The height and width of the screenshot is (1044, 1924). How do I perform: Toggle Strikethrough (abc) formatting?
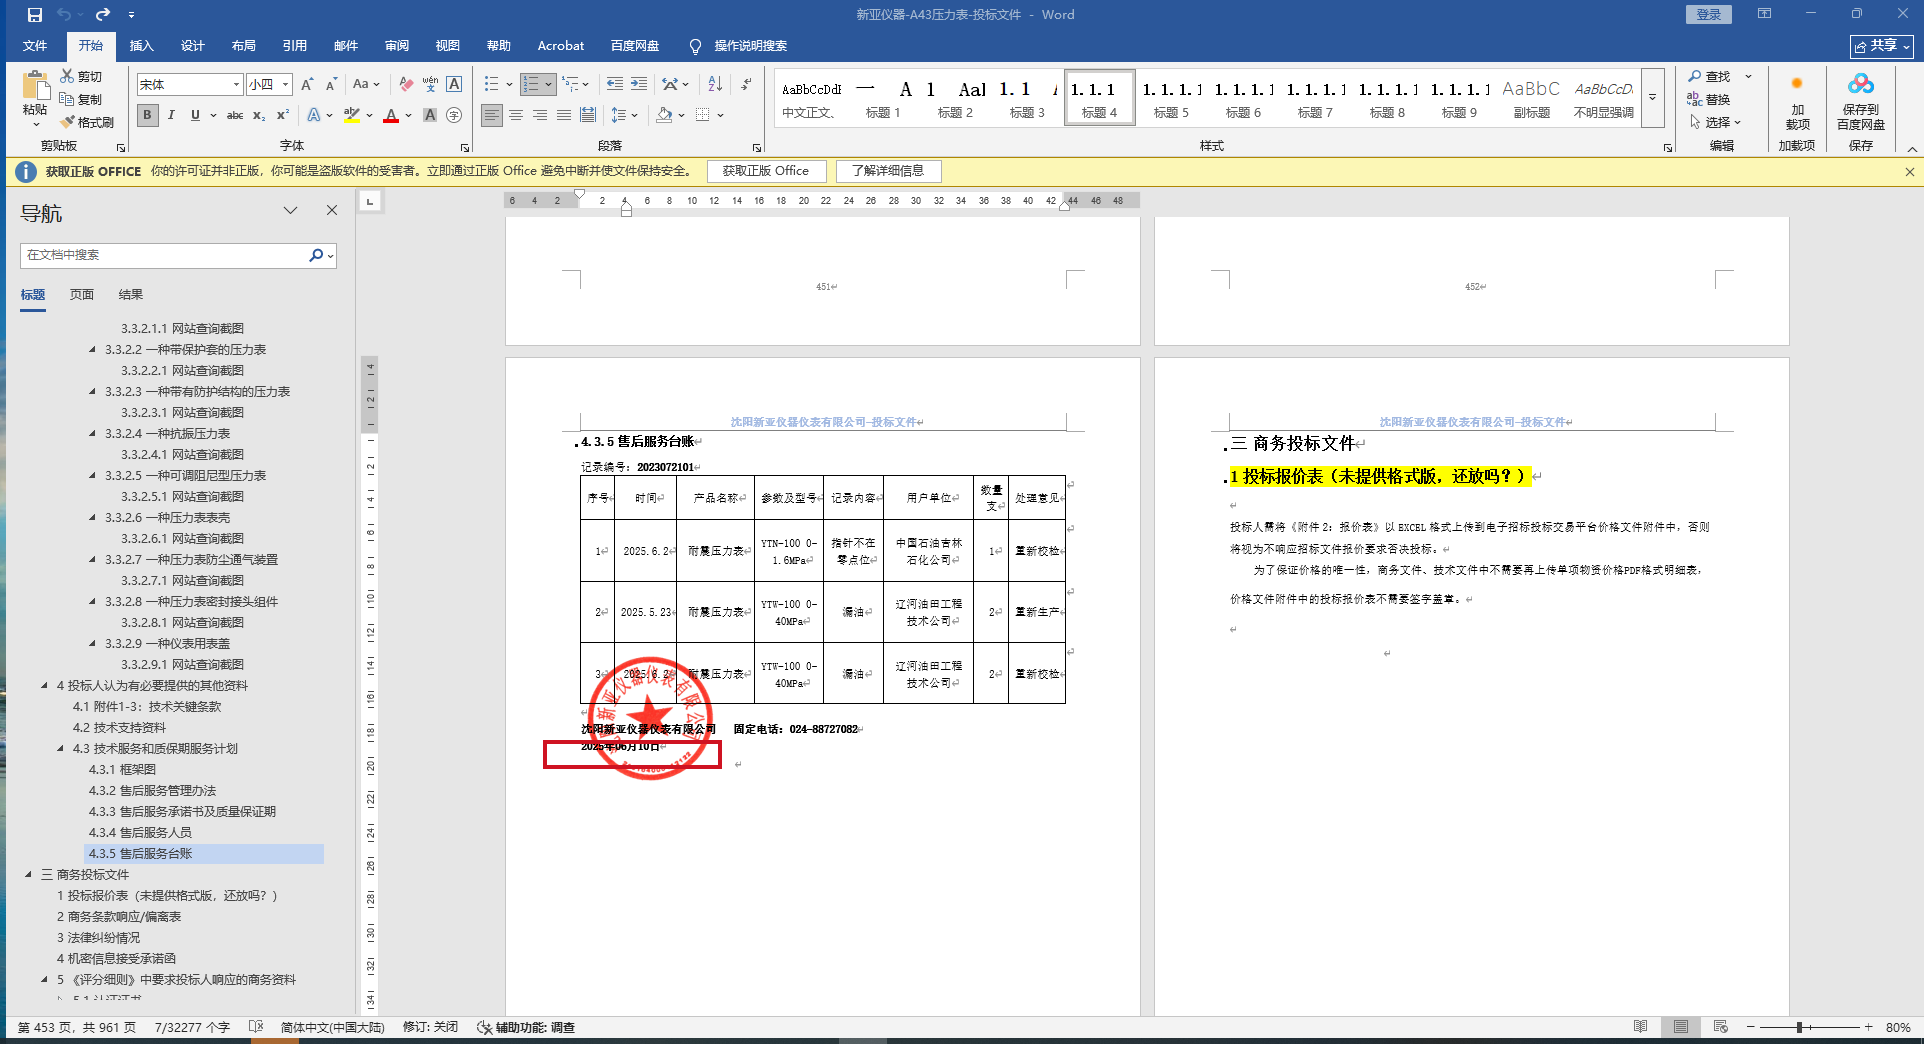pyautogui.click(x=235, y=115)
